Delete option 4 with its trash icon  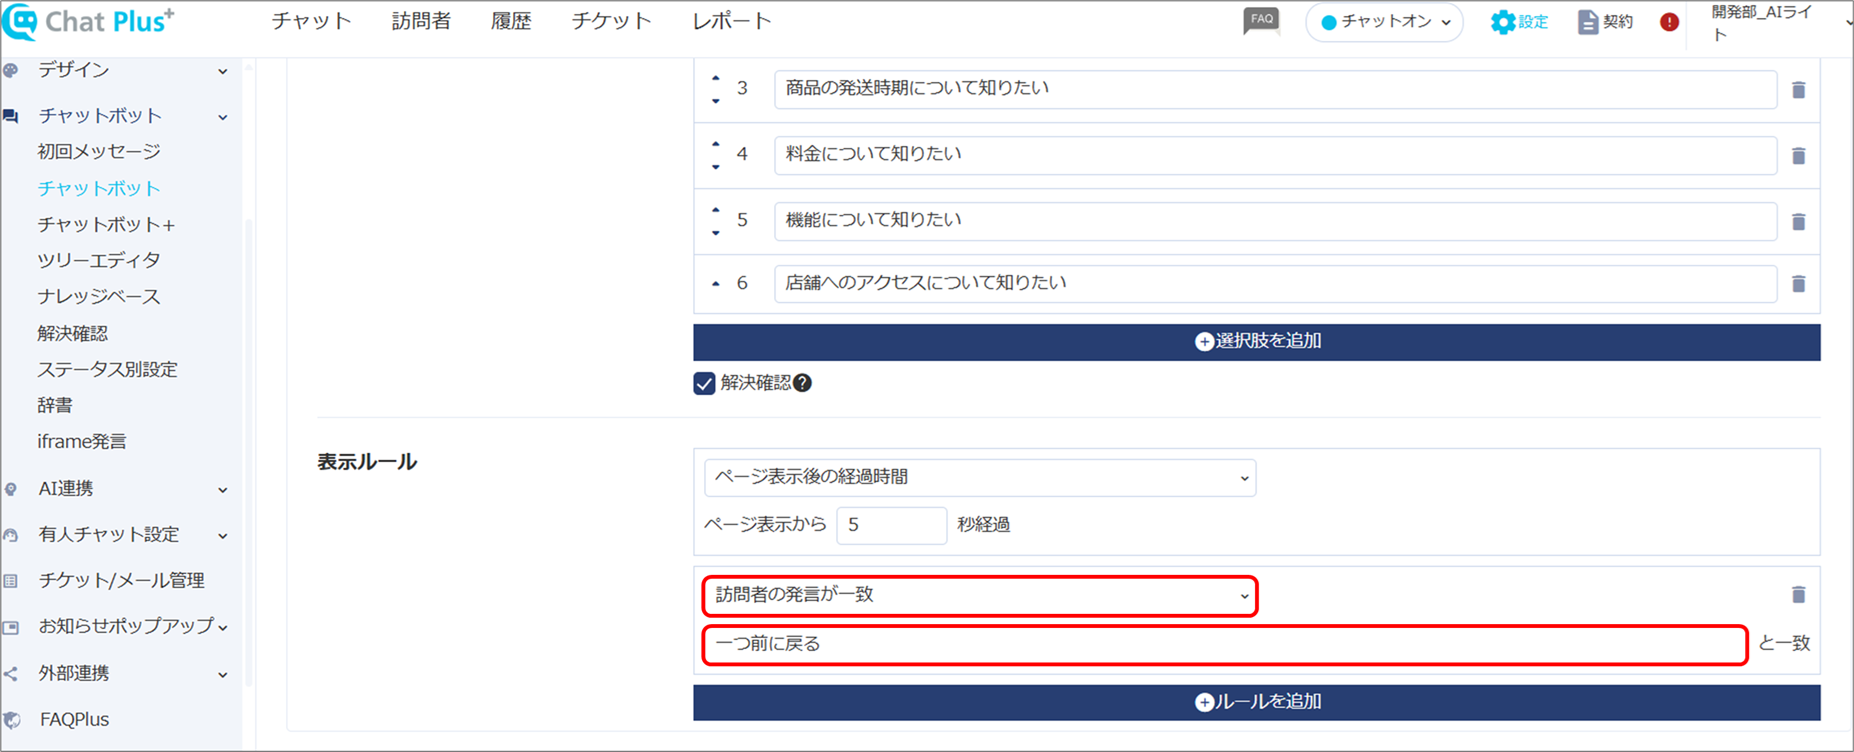tap(1798, 156)
